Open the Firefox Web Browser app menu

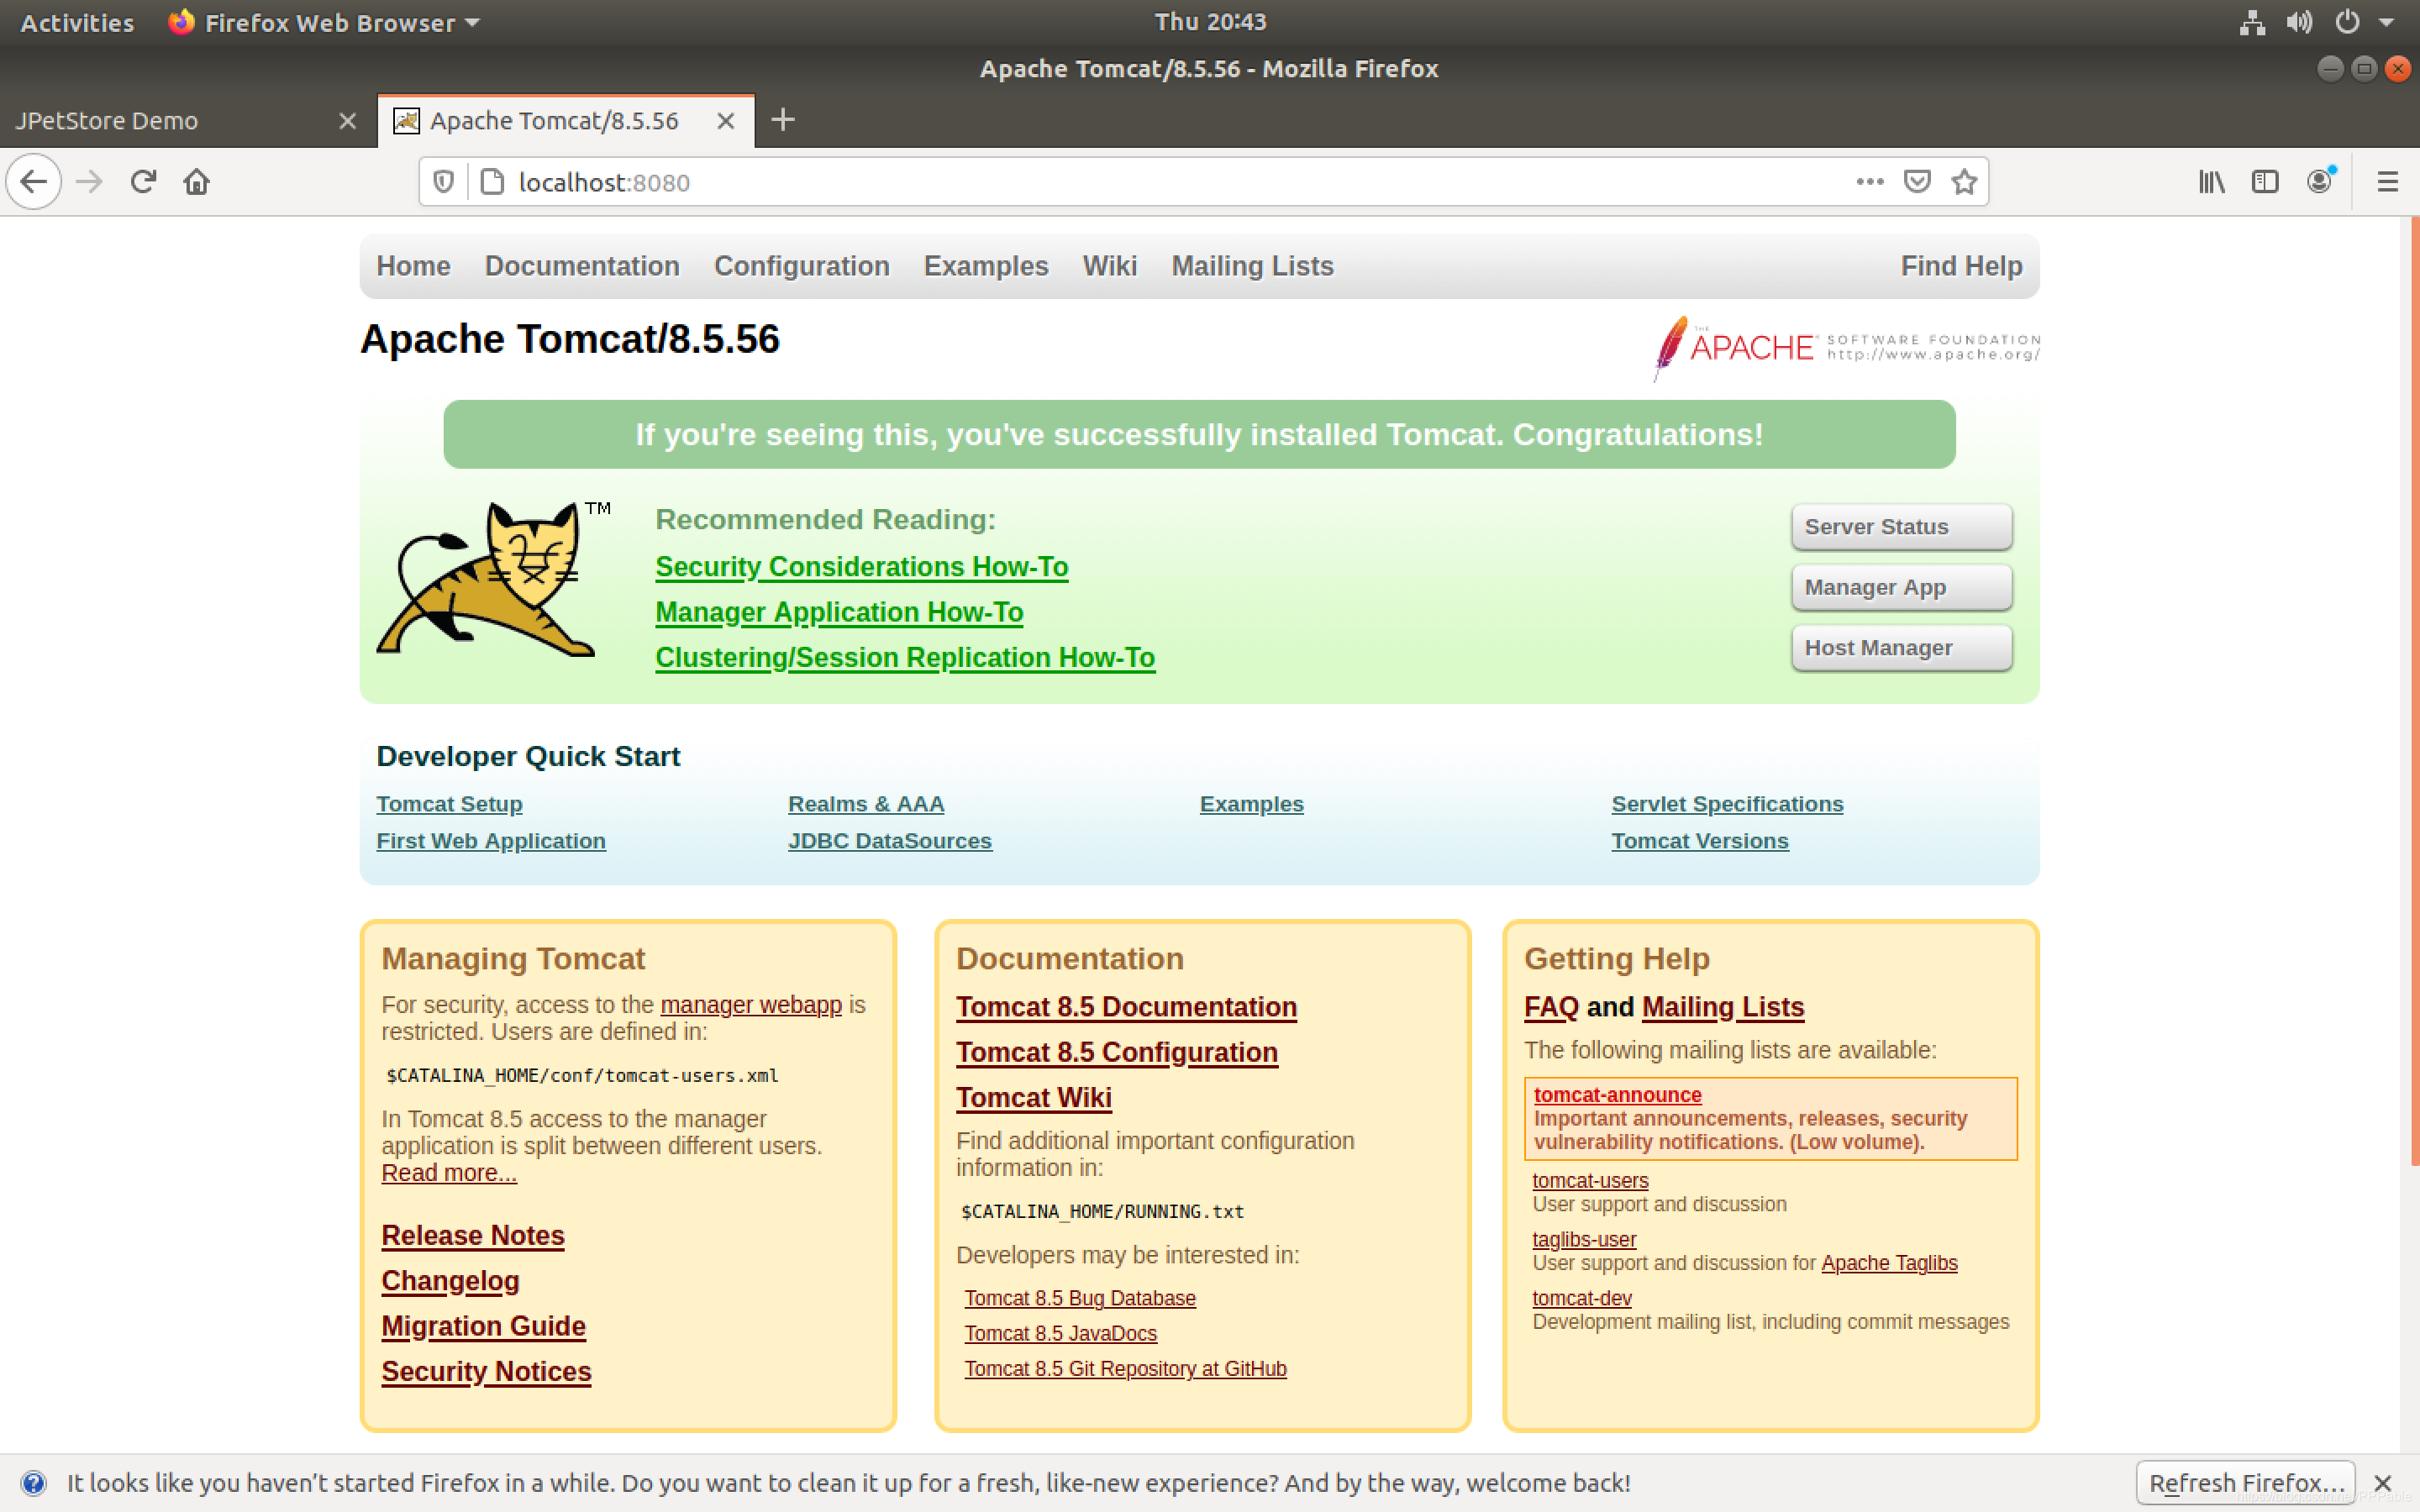(323, 22)
